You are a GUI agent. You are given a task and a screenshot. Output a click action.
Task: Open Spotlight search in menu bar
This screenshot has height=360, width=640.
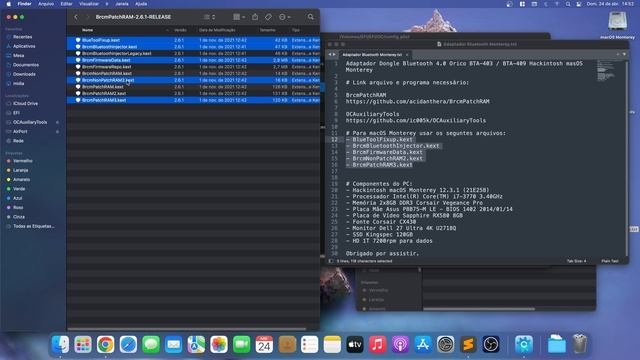coord(568,4)
